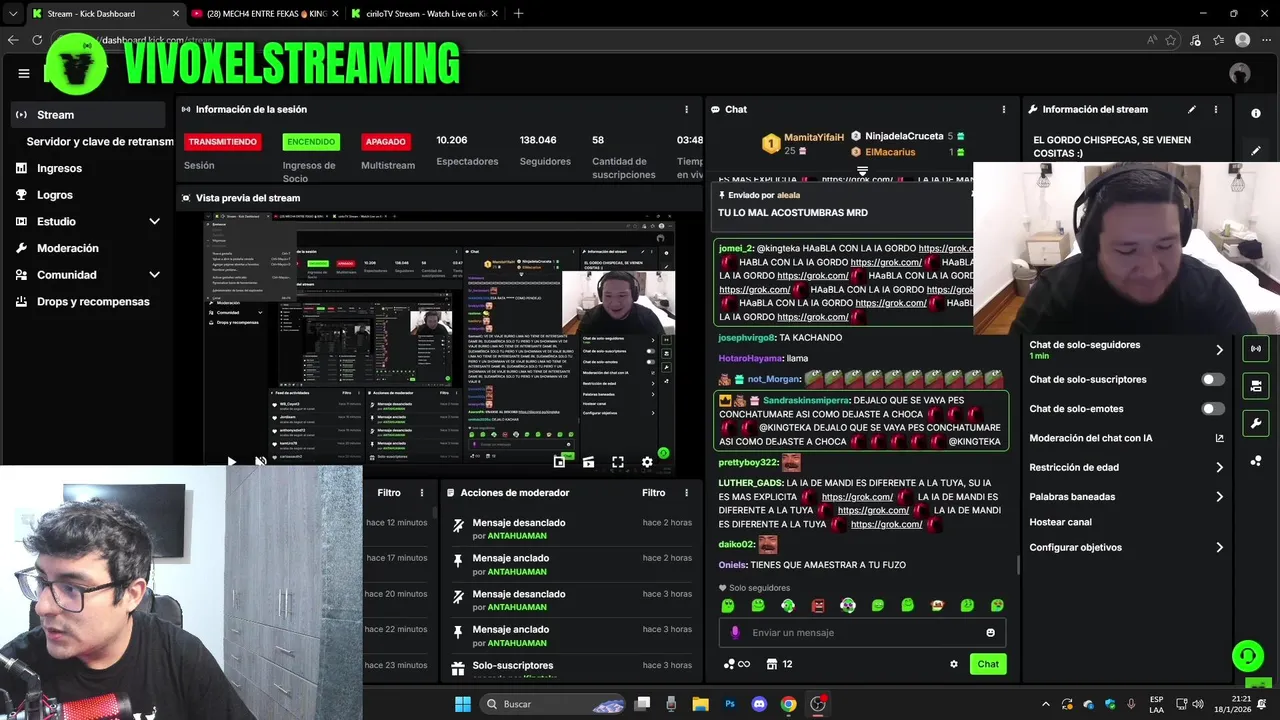Click username josephvirgo8 in chat
The image size is (1280, 720).
[x=747, y=337]
